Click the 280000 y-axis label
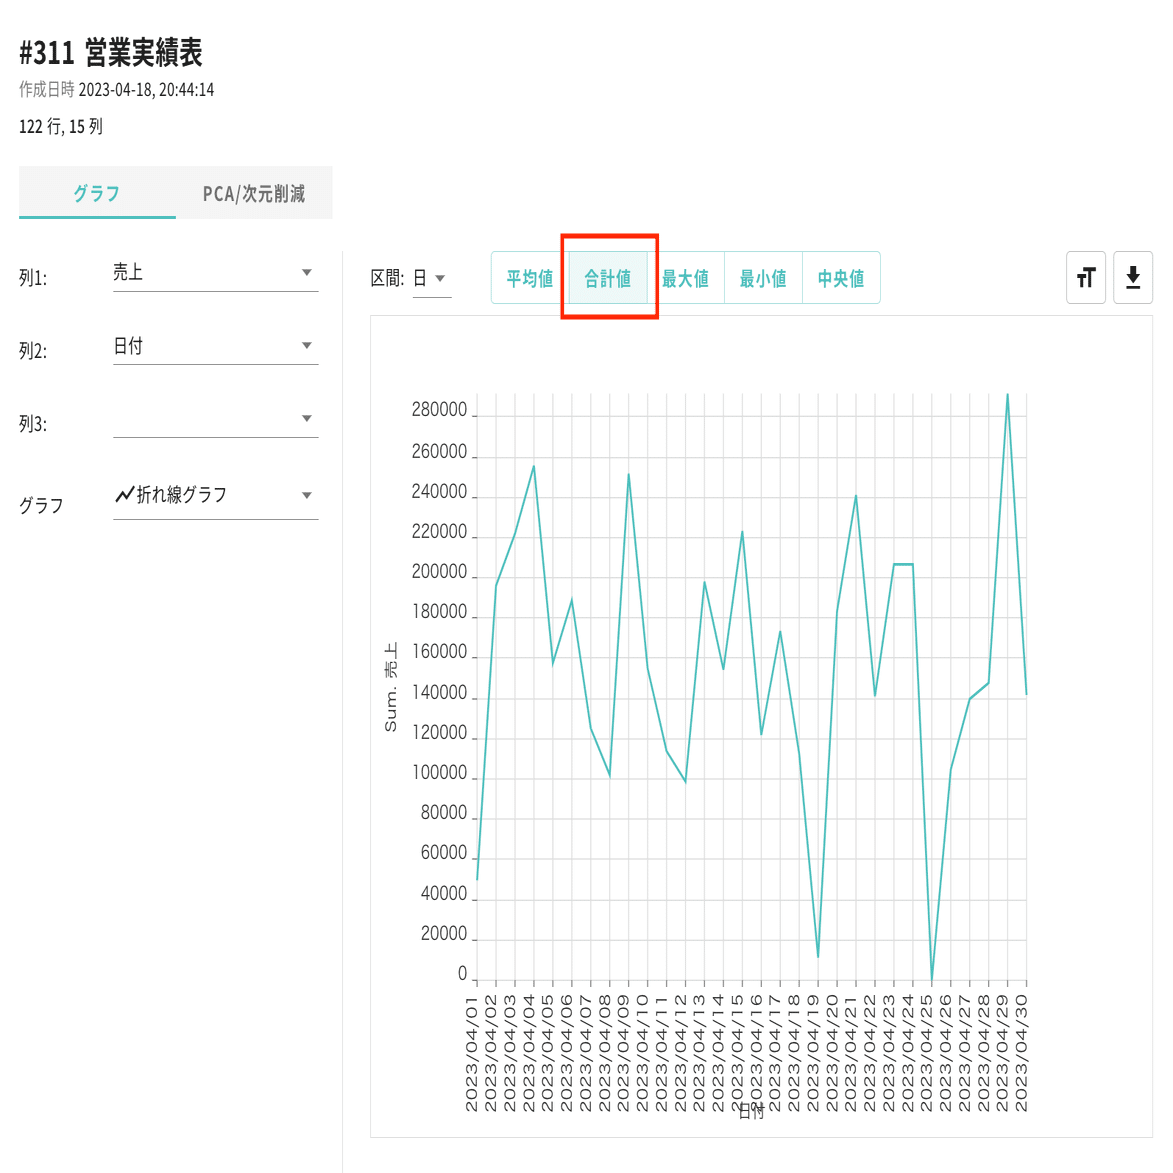The width and height of the screenshot is (1173, 1173). [x=439, y=410]
